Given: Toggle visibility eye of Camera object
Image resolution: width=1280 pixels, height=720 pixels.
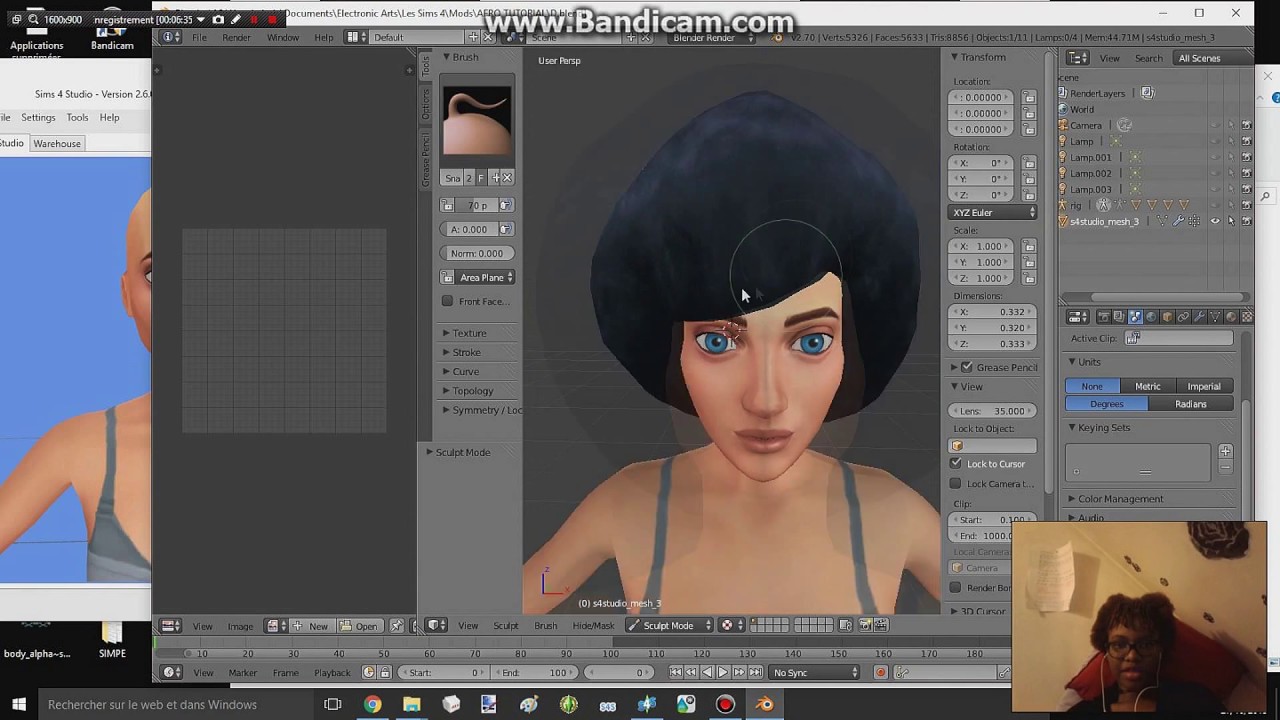Looking at the screenshot, I should 1215,125.
